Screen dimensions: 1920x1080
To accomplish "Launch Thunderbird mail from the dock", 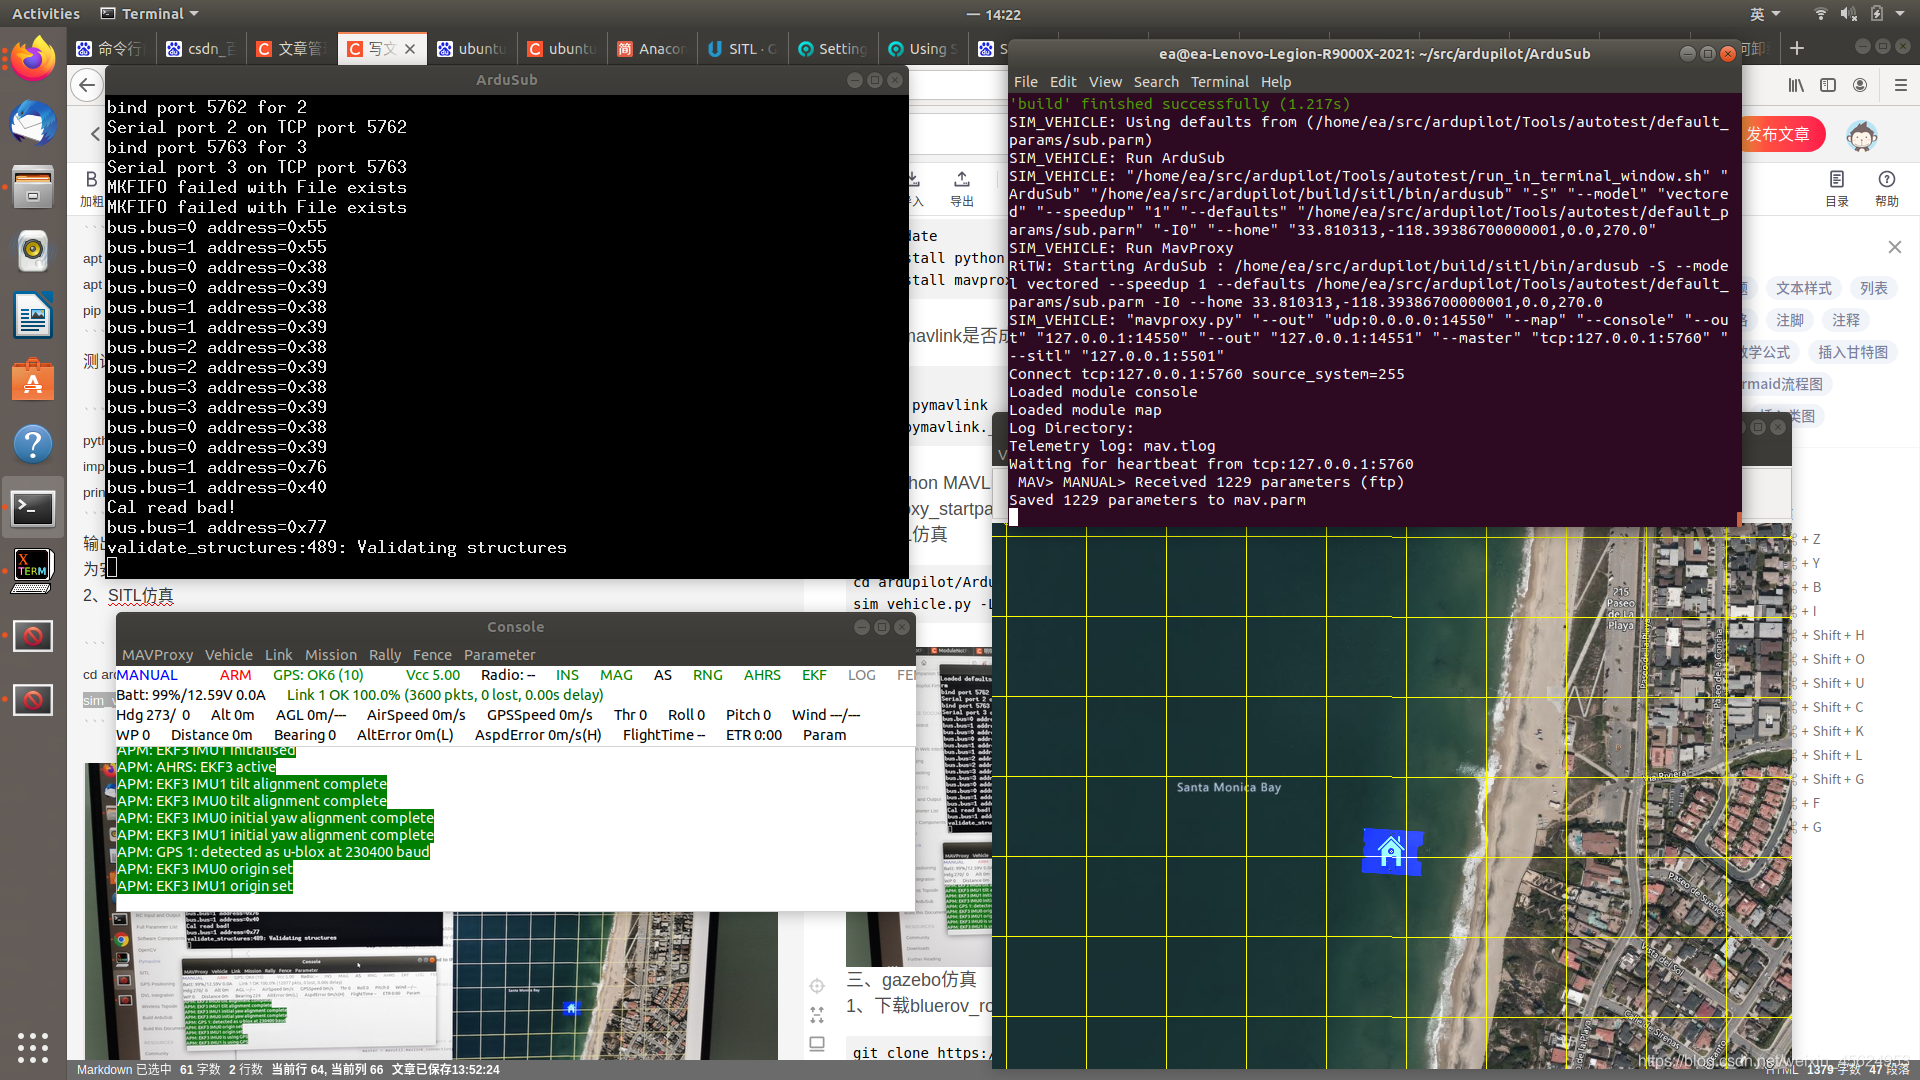I will (x=33, y=124).
